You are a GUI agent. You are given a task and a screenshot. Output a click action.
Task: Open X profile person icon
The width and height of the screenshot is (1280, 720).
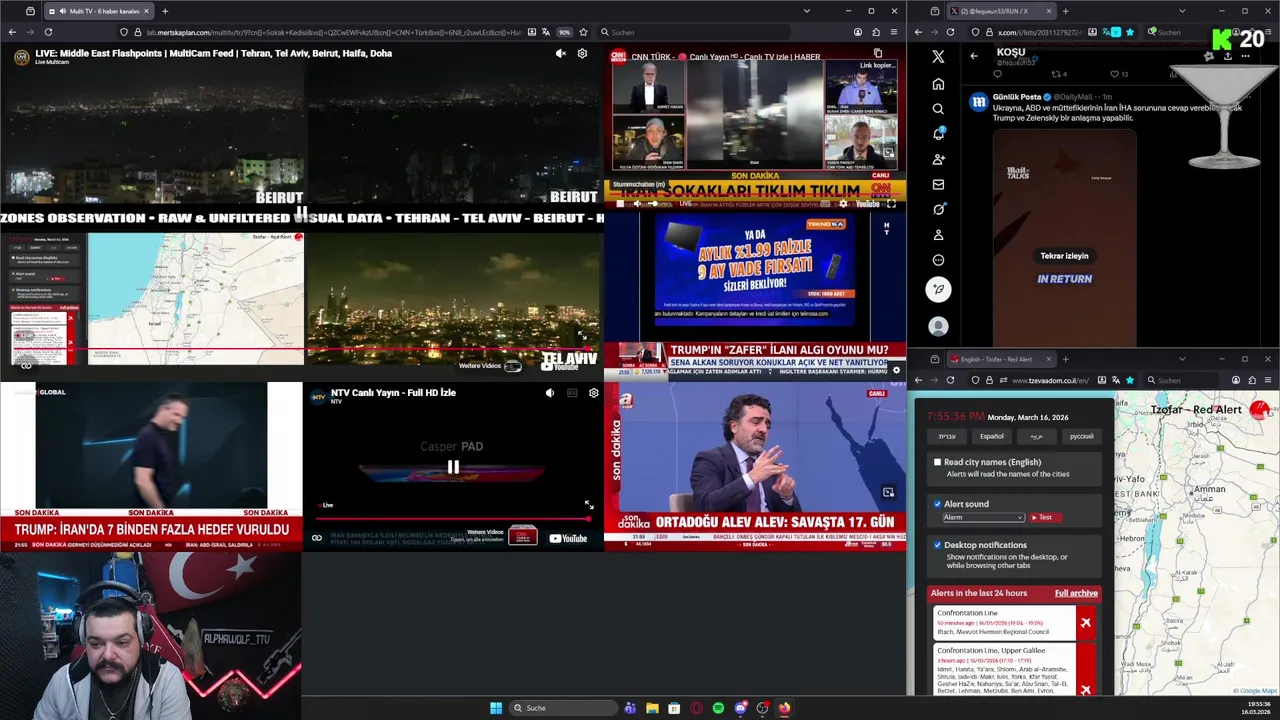tap(938, 234)
